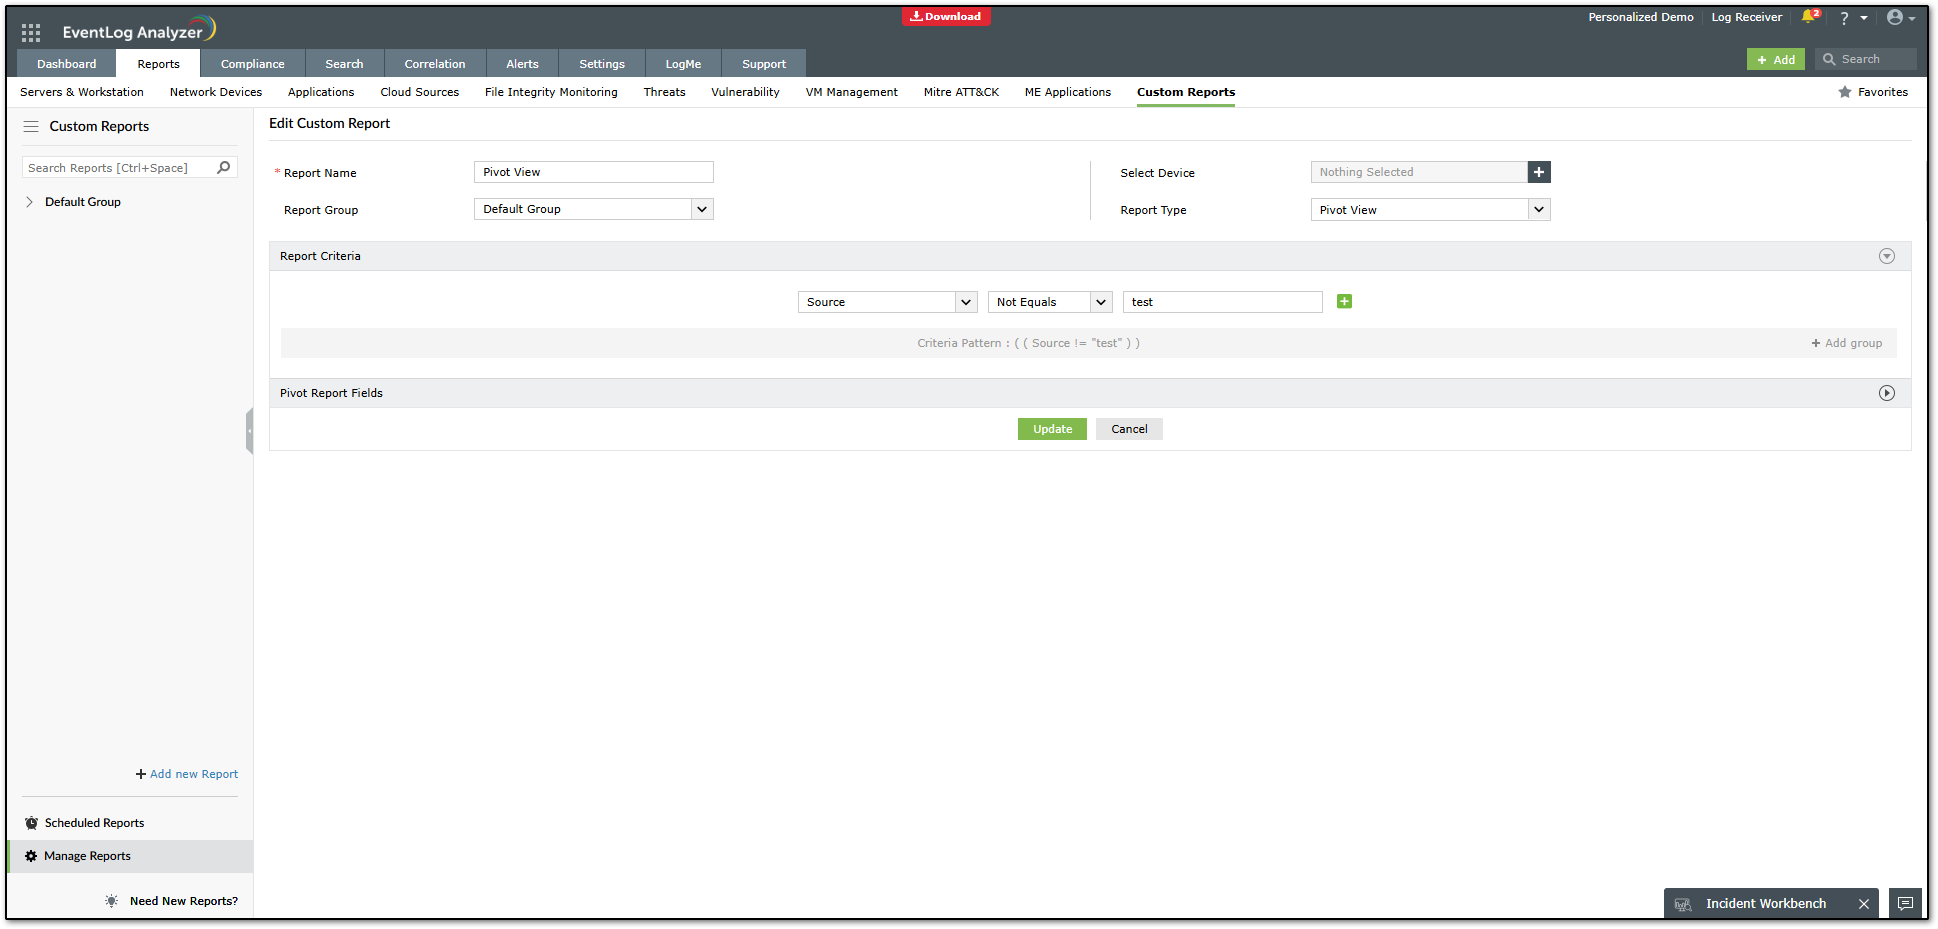The height and width of the screenshot is (929, 1938).
Task: Click the Need New Reports lightbulb icon
Action: click(111, 901)
